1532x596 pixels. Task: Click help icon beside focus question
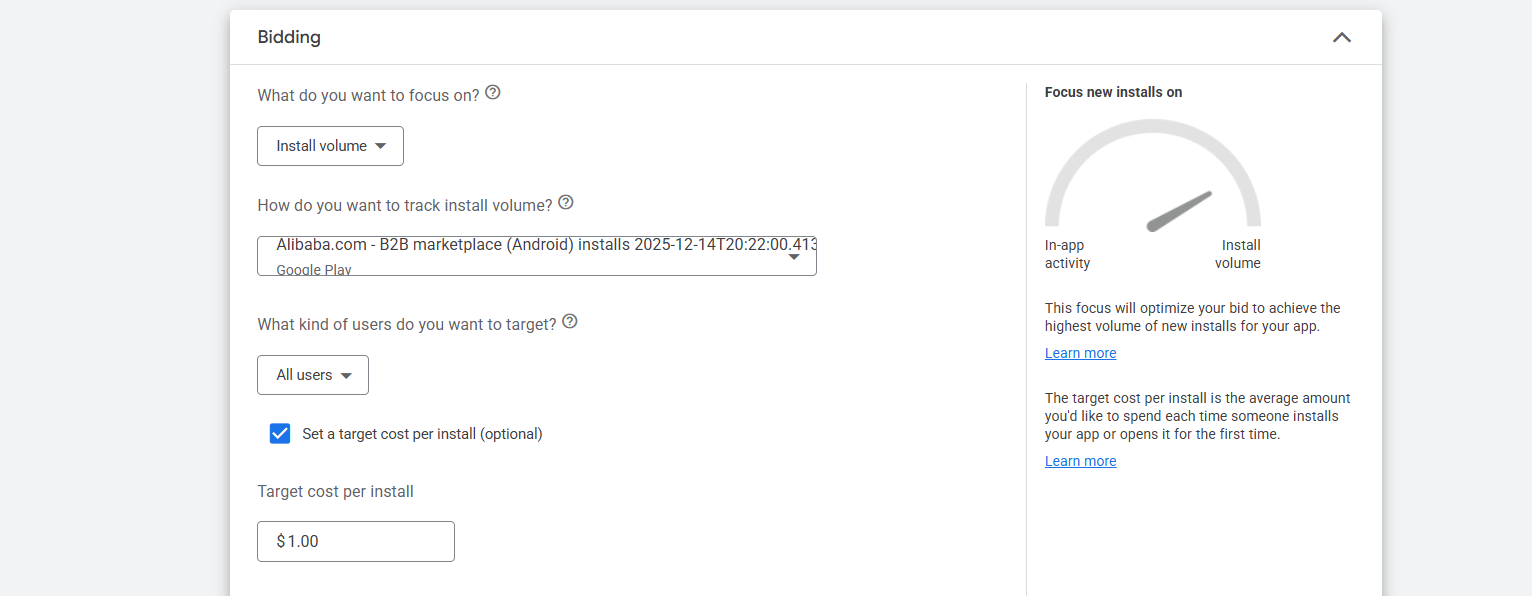pyautogui.click(x=492, y=93)
